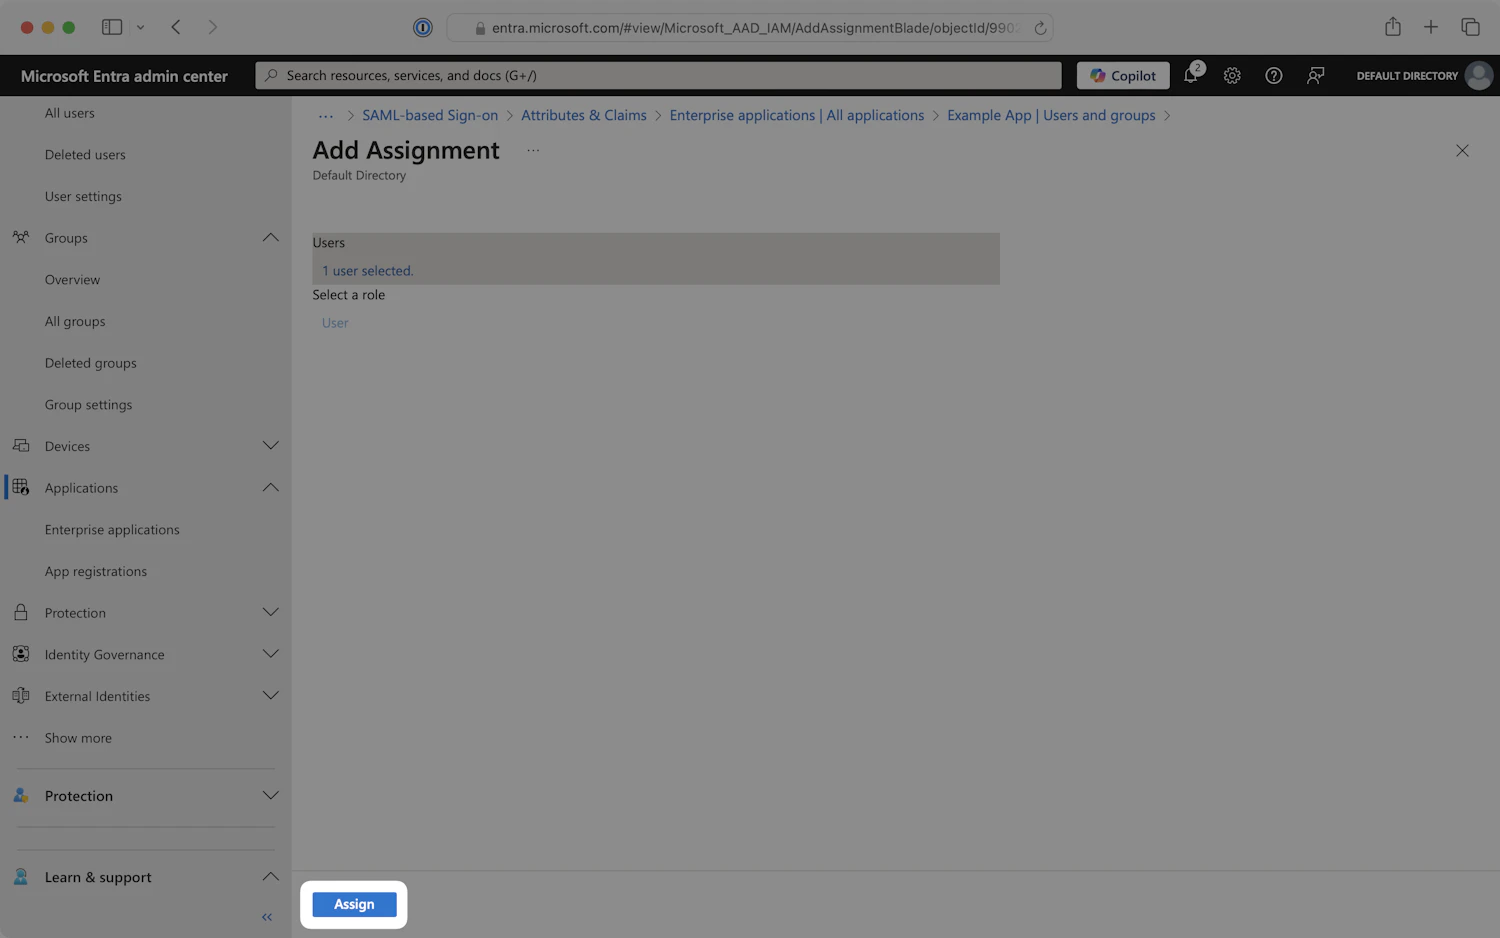This screenshot has height=938, width=1500.
Task: Open Enterprise applications | All applications breadcrumb
Action: coord(797,116)
